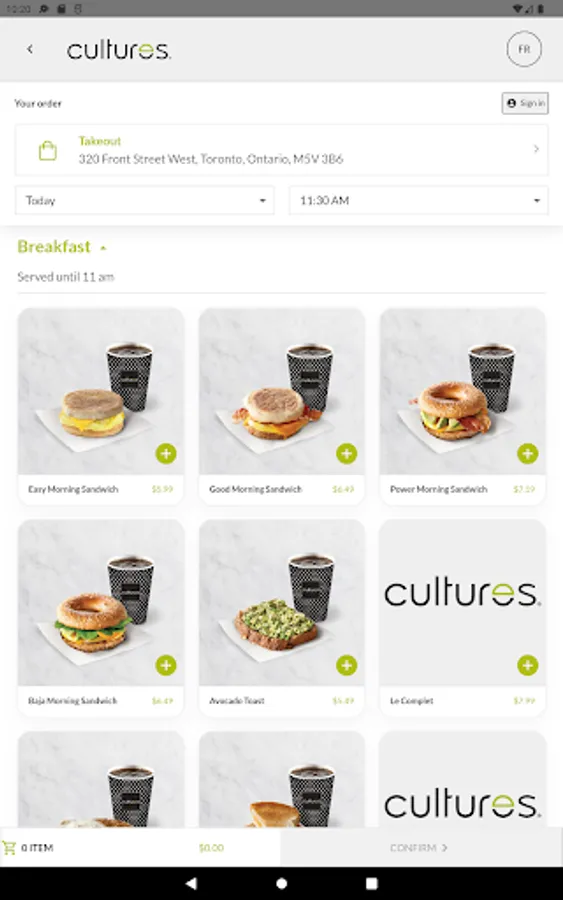563x900 pixels.
Task: Add Le Complet with plus icon
Action: tap(527, 665)
